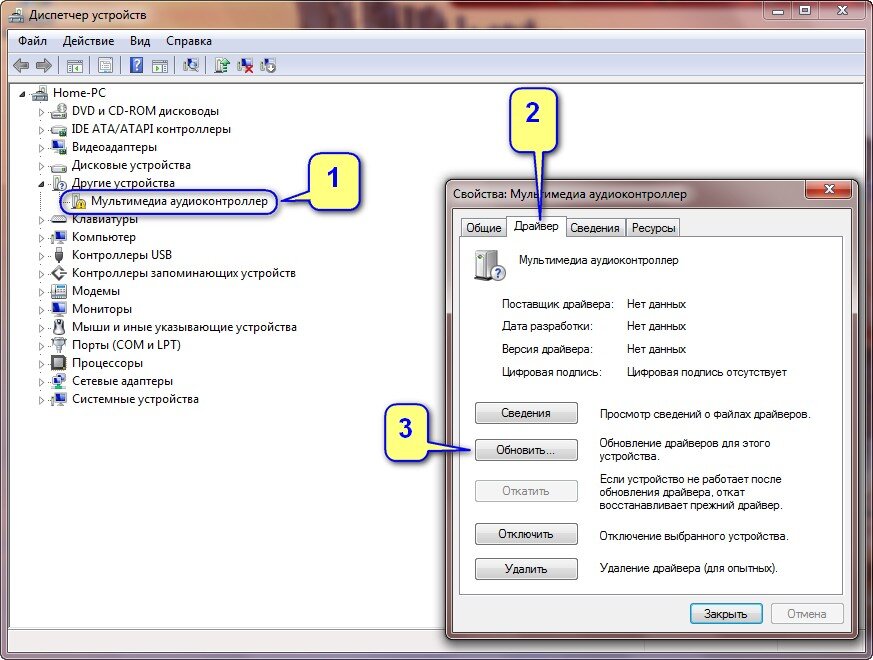Open the Справка menu
The height and width of the screenshot is (660, 873).
[189, 41]
